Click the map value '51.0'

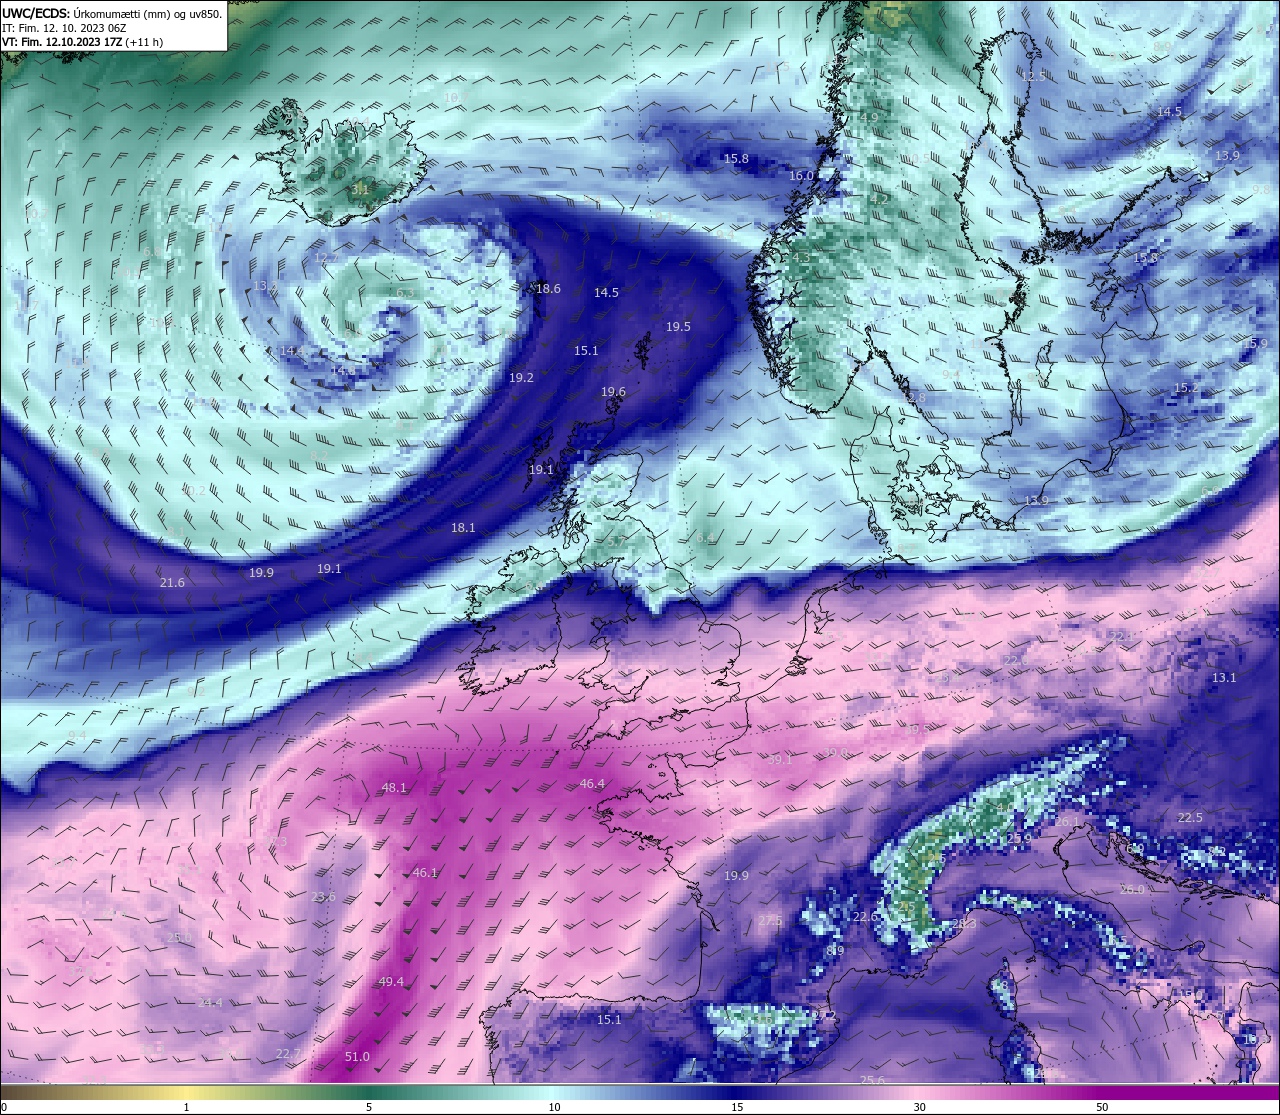point(357,1056)
